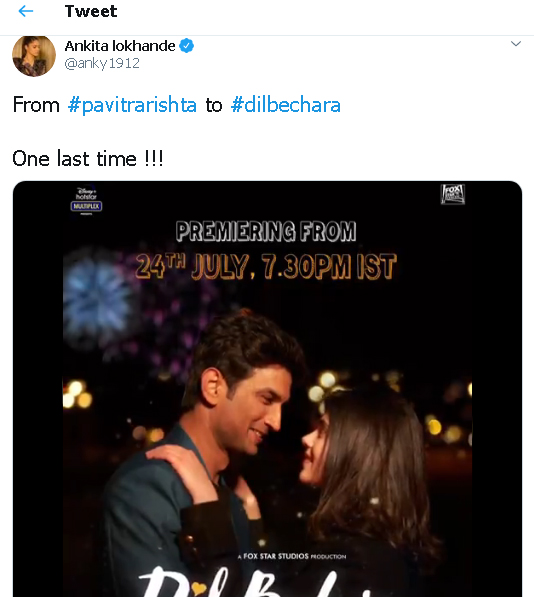The image size is (534, 597).
Task: Open the #dilbechara hashtag
Action: click(x=285, y=105)
